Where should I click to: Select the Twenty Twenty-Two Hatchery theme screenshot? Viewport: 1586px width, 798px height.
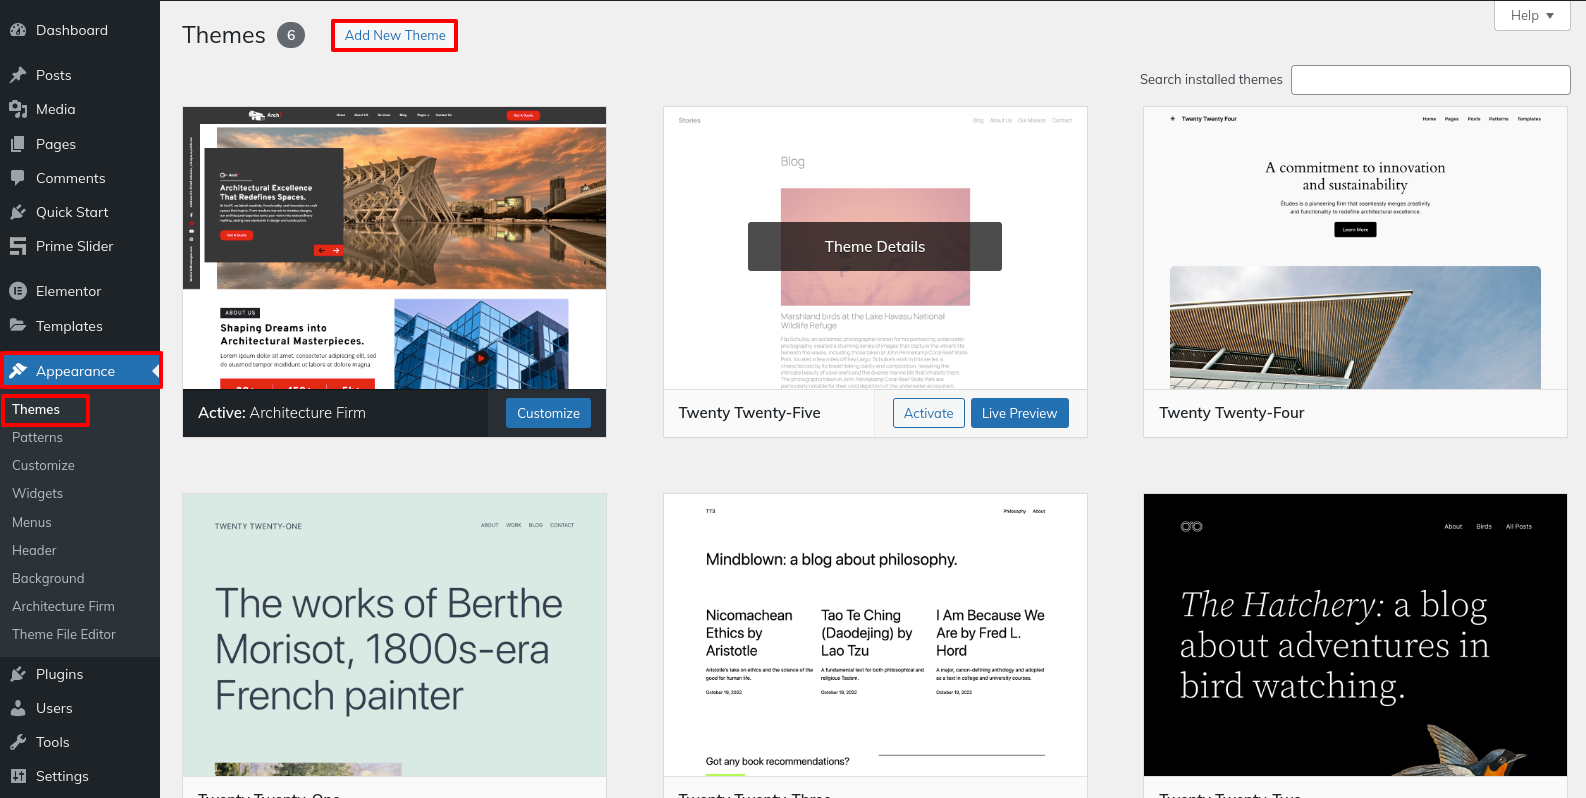pyautogui.click(x=1355, y=635)
